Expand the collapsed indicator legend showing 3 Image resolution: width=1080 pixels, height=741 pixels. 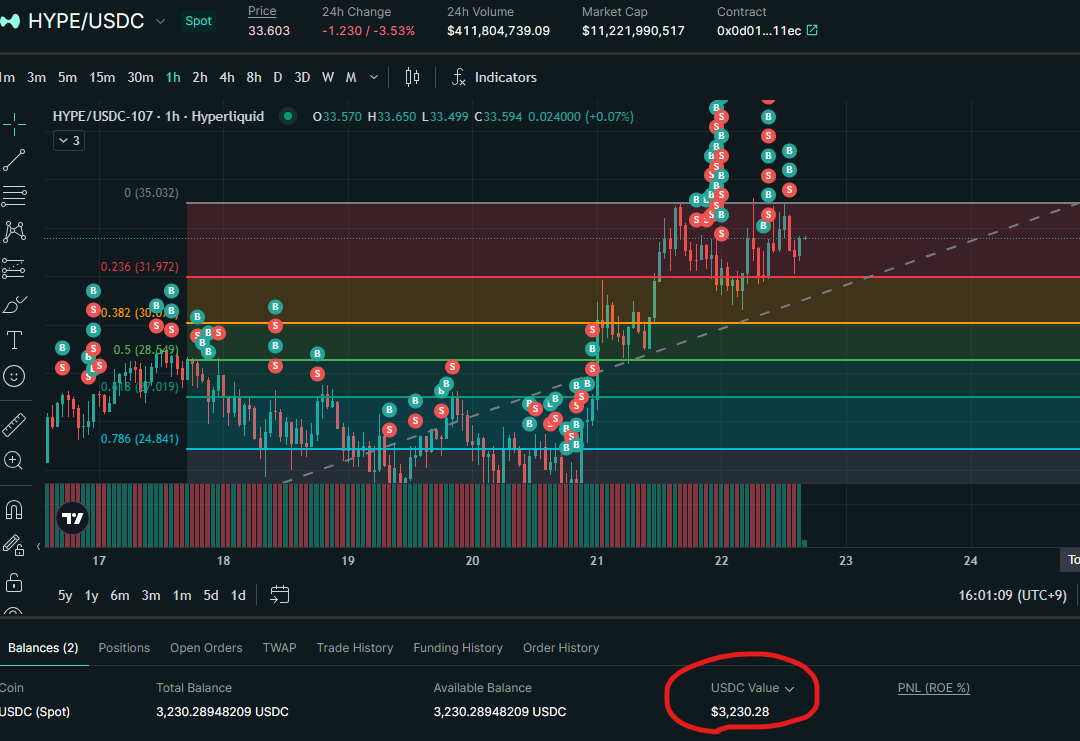(69, 141)
